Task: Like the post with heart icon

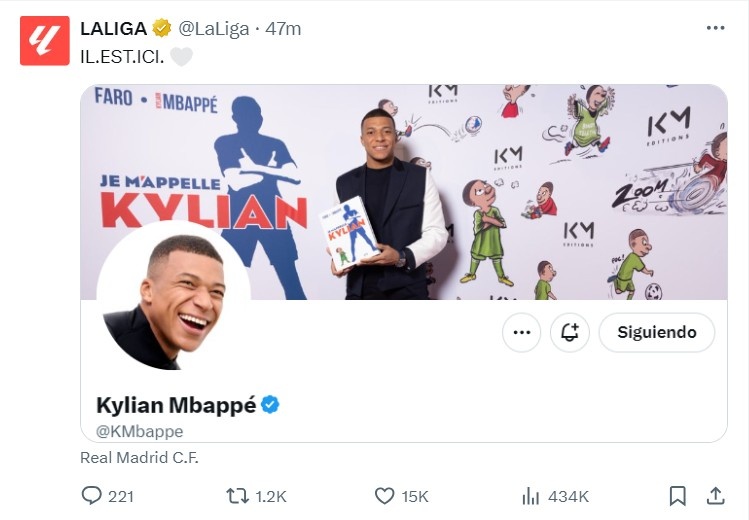Action: tap(384, 495)
